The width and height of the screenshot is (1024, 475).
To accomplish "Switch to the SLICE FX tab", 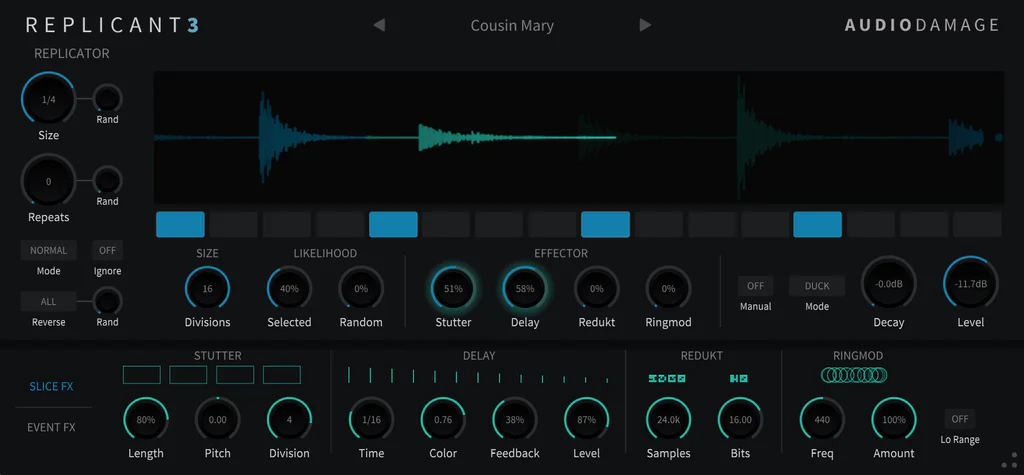I will 52,387.
